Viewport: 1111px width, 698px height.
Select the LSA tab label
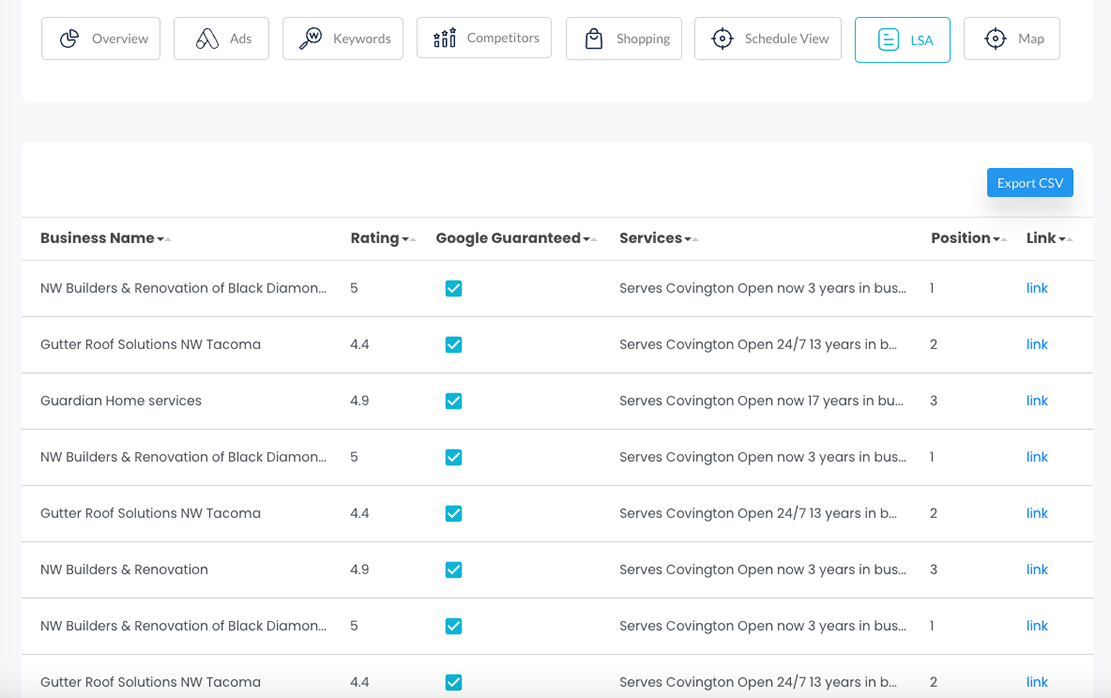tap(922, 40)
